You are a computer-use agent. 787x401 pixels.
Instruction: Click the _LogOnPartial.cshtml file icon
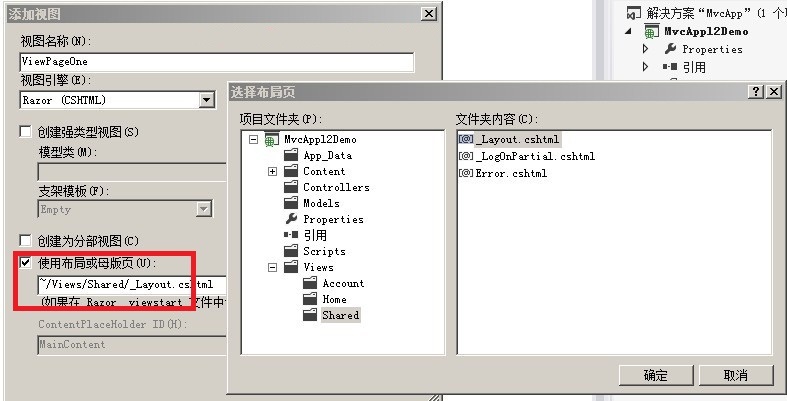[x=465, y=156]
